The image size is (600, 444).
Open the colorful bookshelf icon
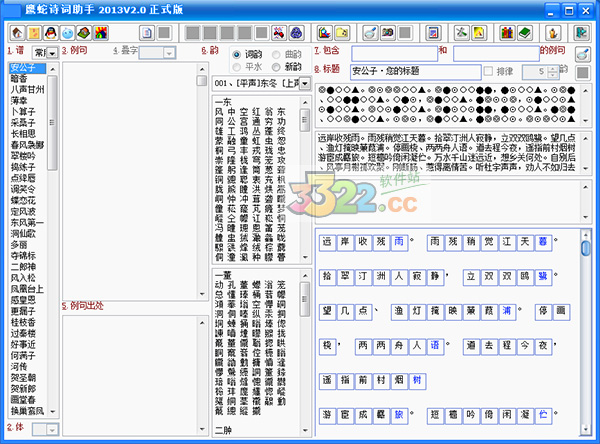point(507,33)
